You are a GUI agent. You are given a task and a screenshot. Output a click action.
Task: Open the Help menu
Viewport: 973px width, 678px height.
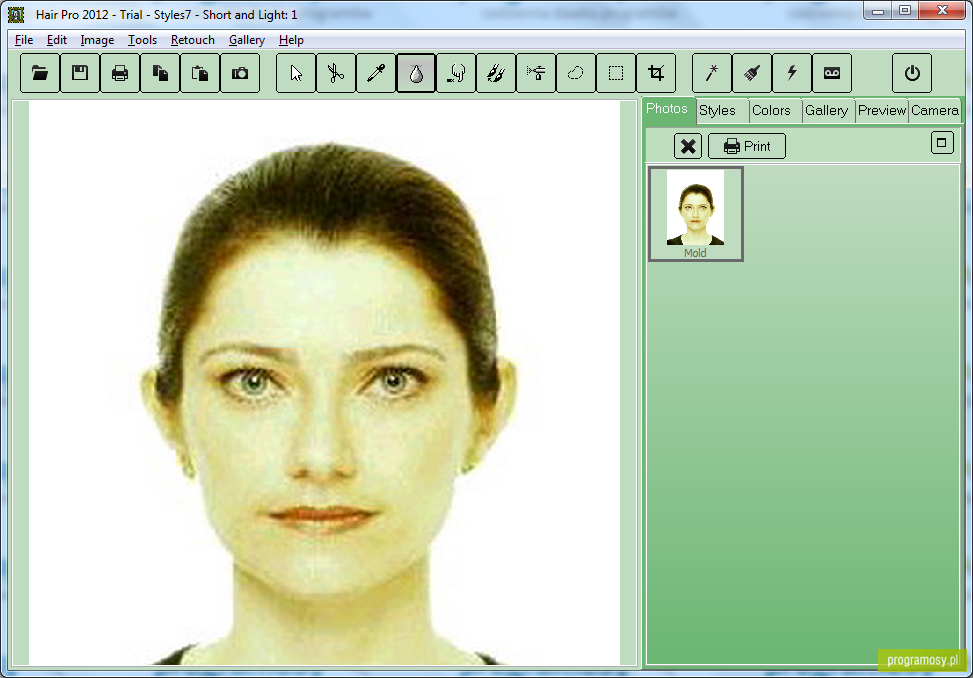(x=291, y=40)
